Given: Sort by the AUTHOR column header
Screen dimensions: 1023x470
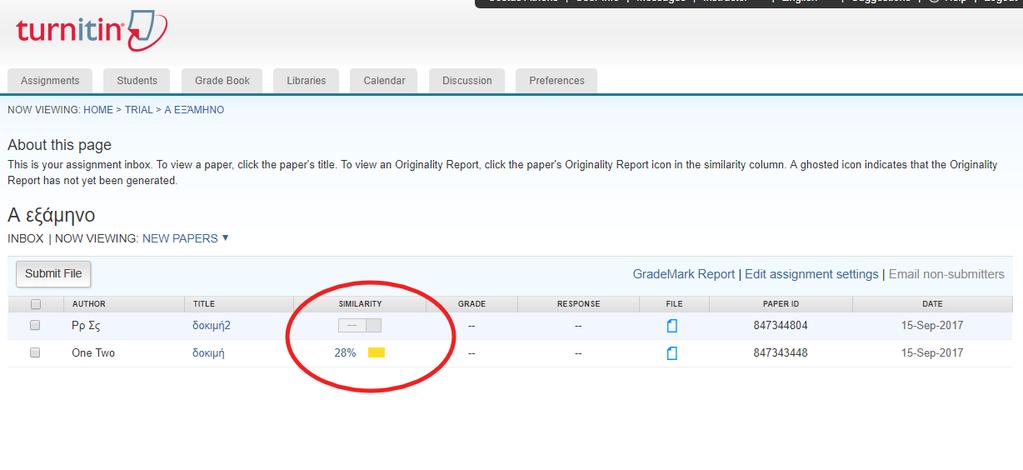Looking at the screenshot, I should point(89,304).
